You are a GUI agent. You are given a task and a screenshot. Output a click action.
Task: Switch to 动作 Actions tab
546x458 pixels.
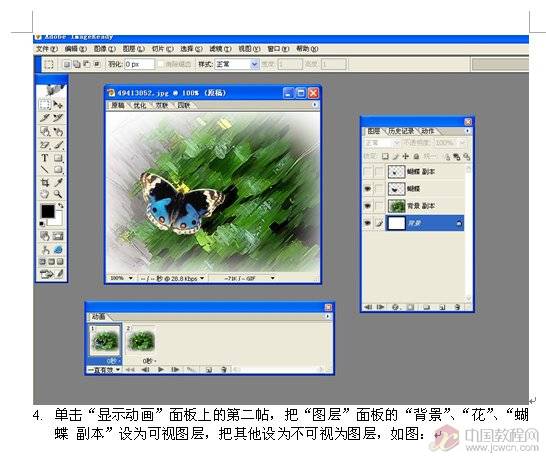(x=428, y=131)
